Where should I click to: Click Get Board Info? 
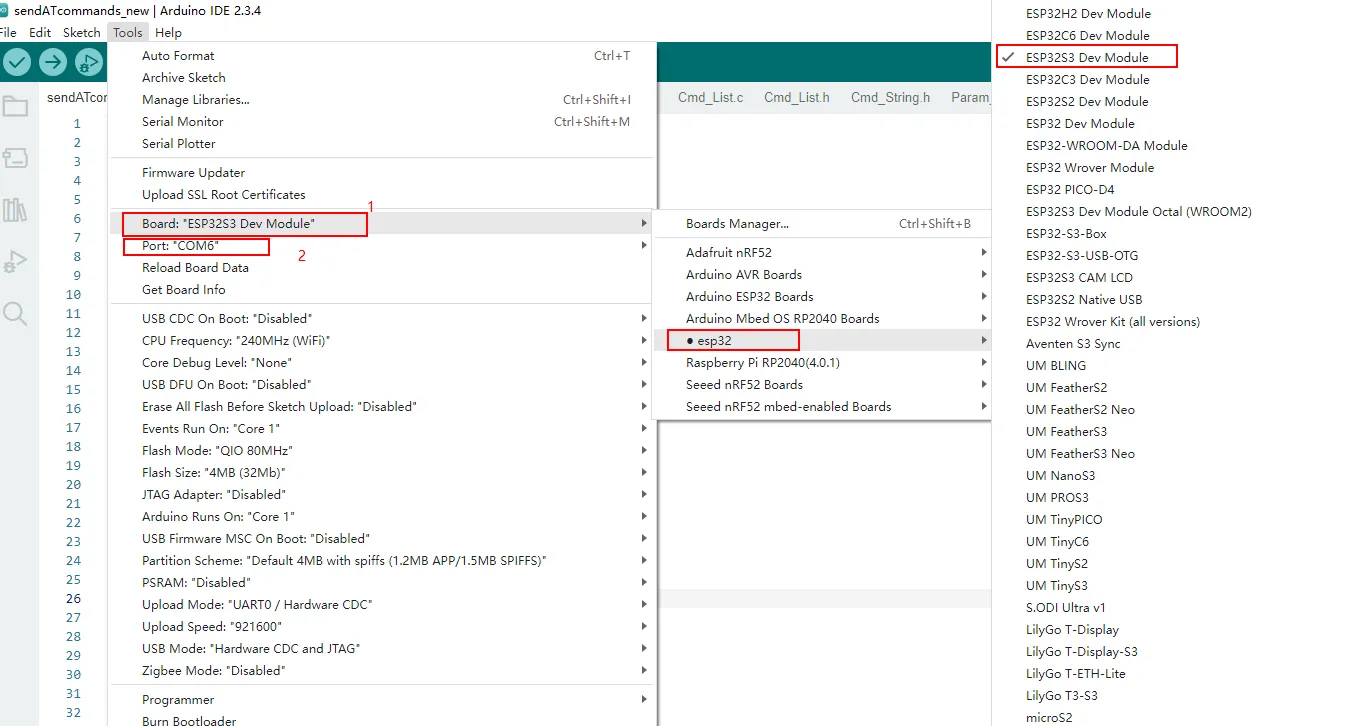click(x=184, y=290)
